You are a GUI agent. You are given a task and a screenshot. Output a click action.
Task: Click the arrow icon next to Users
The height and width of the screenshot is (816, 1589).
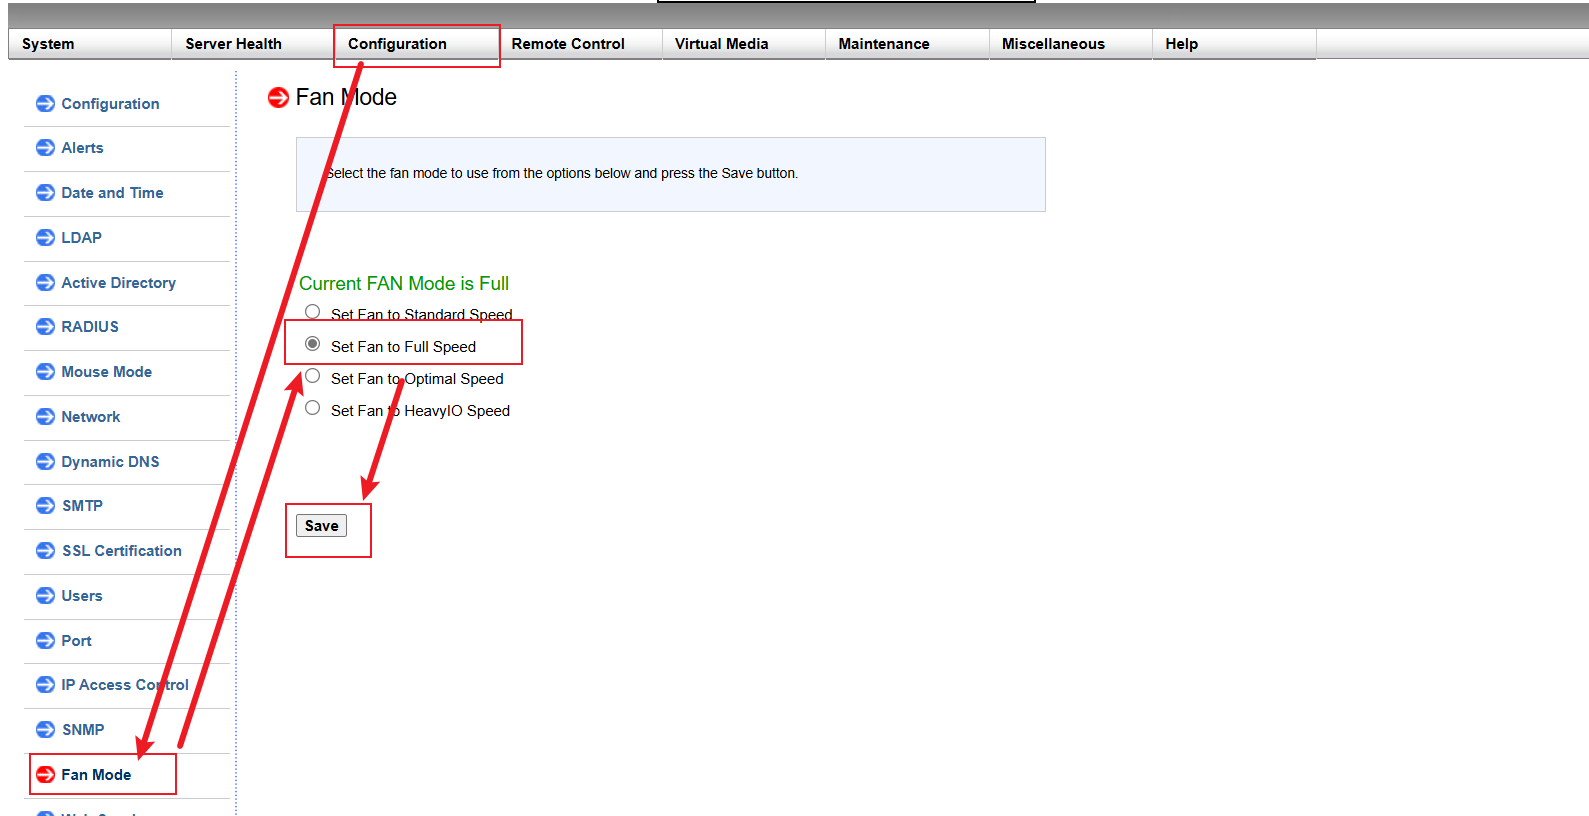45,596
